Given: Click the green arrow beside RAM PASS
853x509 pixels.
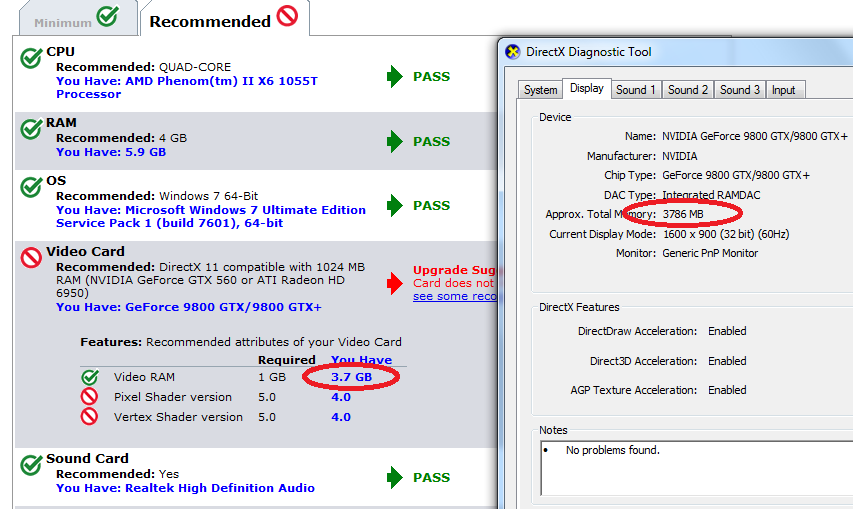Looking at the screenshot, I should click(394, 141).
